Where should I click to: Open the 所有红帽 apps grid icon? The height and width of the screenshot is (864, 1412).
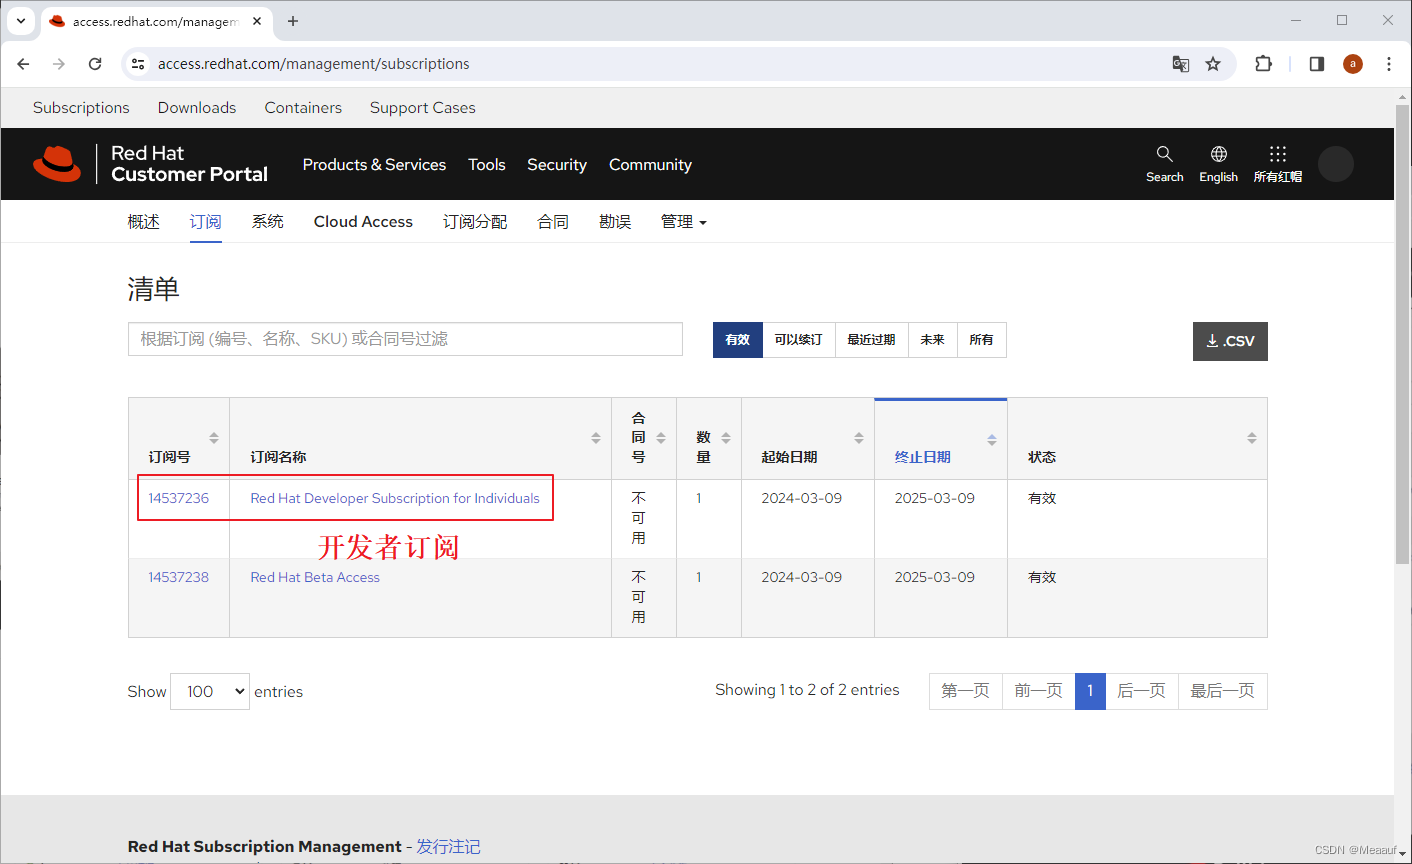(1277, 154)
